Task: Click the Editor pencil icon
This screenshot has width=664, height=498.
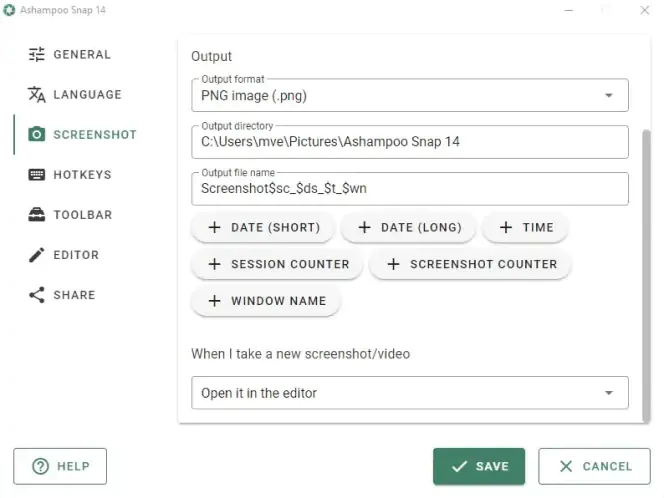Action: [37, 255]
